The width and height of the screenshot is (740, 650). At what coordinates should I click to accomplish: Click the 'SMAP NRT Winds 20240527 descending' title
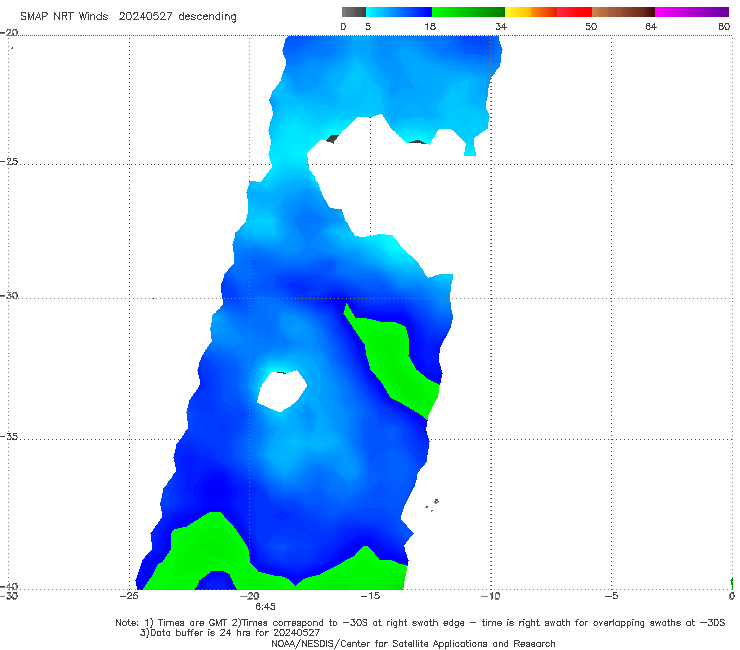pos(128,16)
